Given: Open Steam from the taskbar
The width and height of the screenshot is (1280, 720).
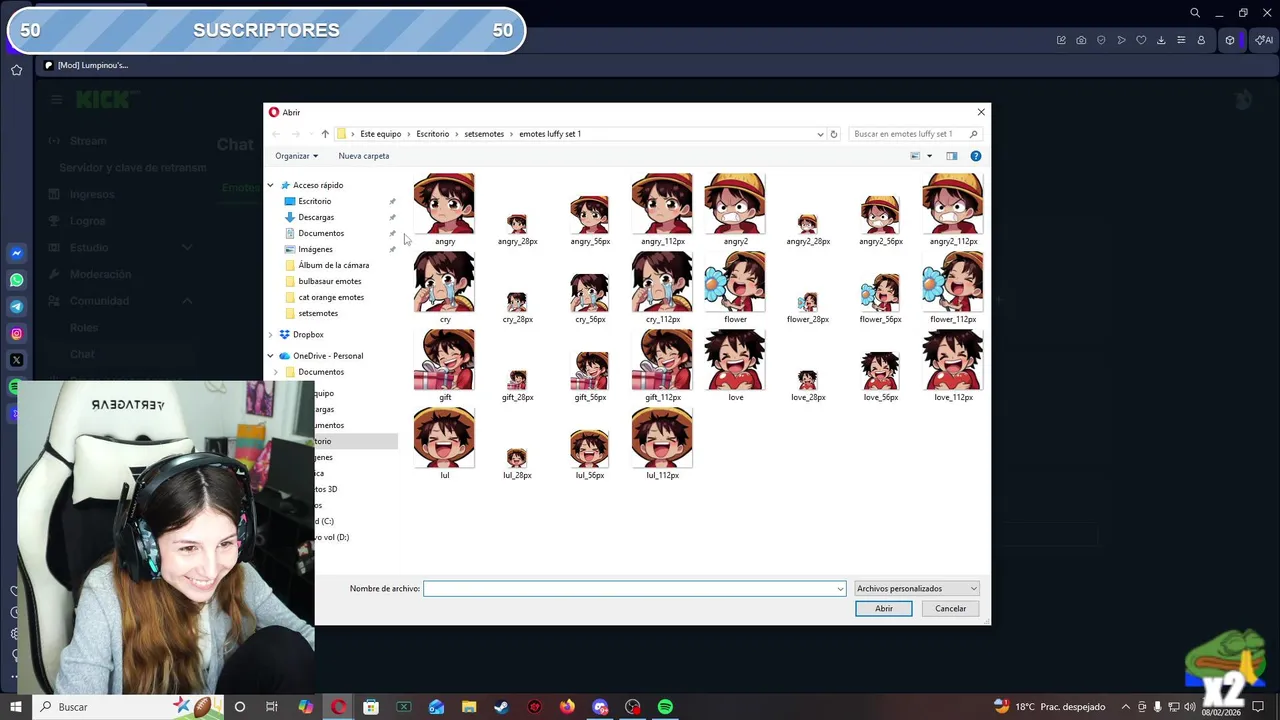Looking at the screenshot, I should pyautogui.click(x=501, y=707).
